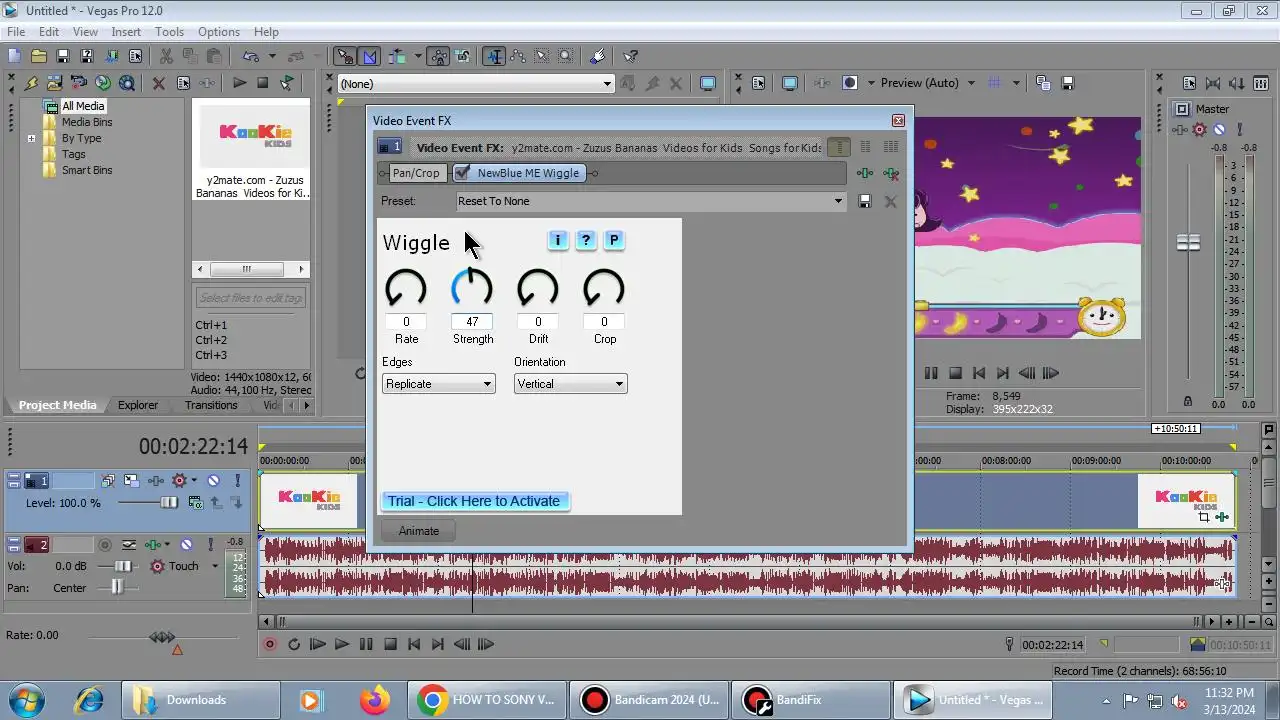1280x720 pixels.
Task: Toggle Automatic Crossfades button
Action: pyautogui.click(x=369, y=56)
